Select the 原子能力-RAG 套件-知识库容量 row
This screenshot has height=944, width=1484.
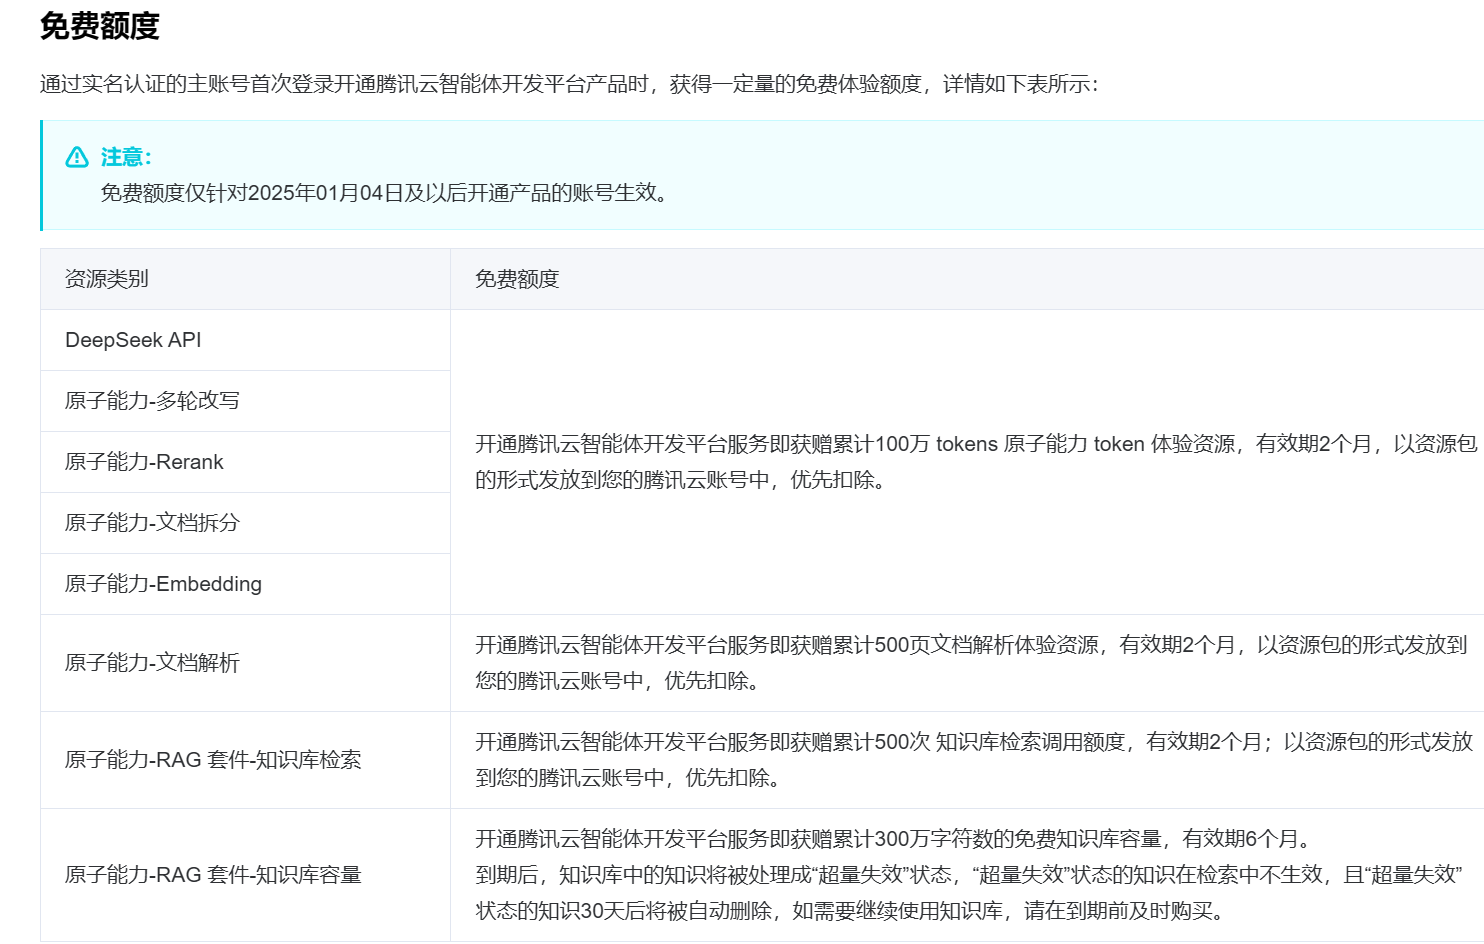(x=245, y=875)
